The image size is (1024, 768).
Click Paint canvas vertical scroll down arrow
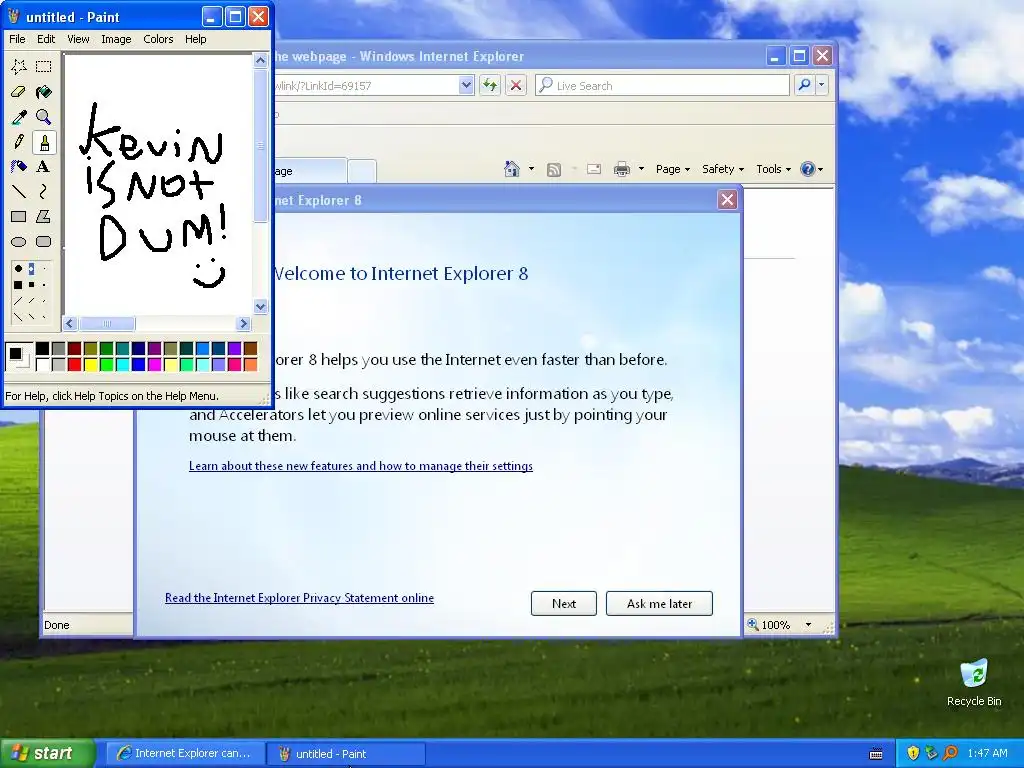pos(260,306)
